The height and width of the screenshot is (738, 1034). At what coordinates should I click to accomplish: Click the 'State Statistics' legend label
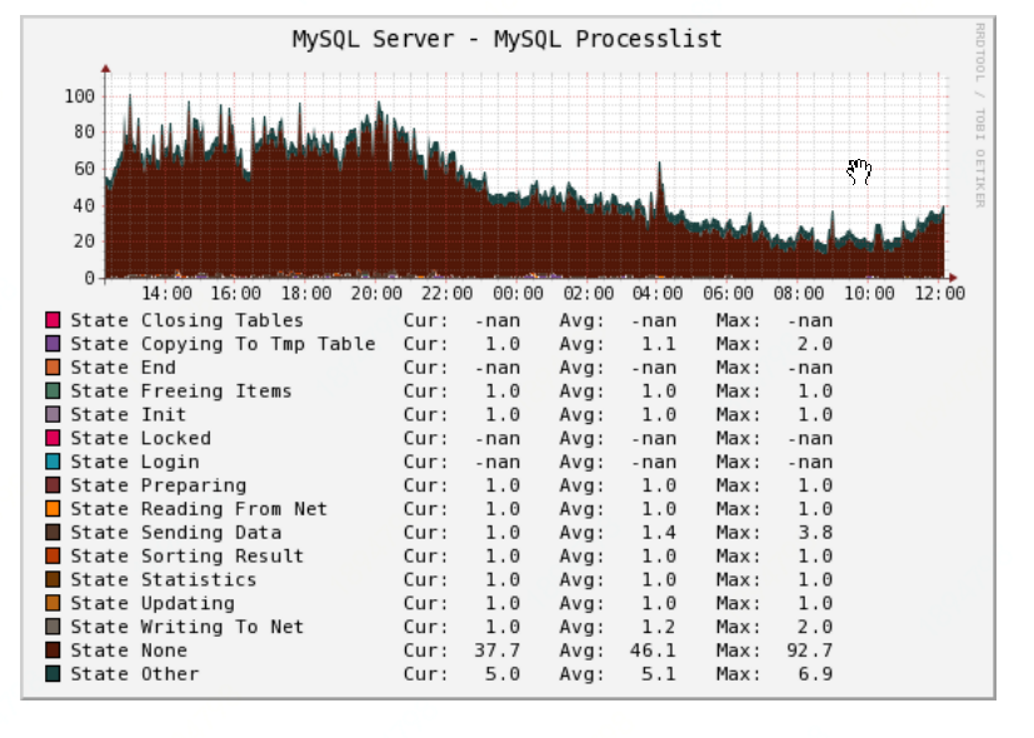pos(164,580)
